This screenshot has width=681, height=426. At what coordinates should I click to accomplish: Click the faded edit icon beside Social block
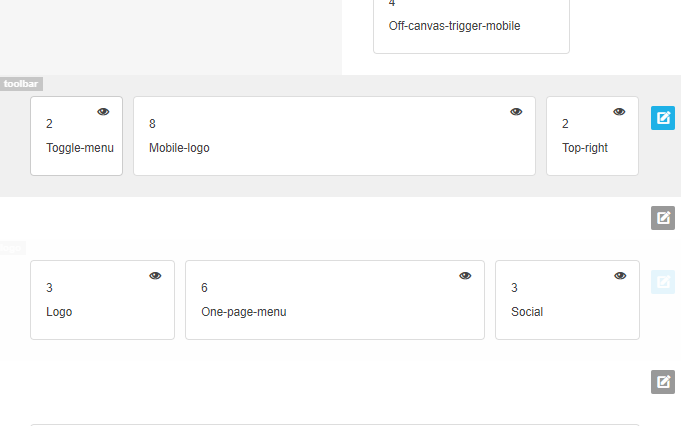point(663,282)
